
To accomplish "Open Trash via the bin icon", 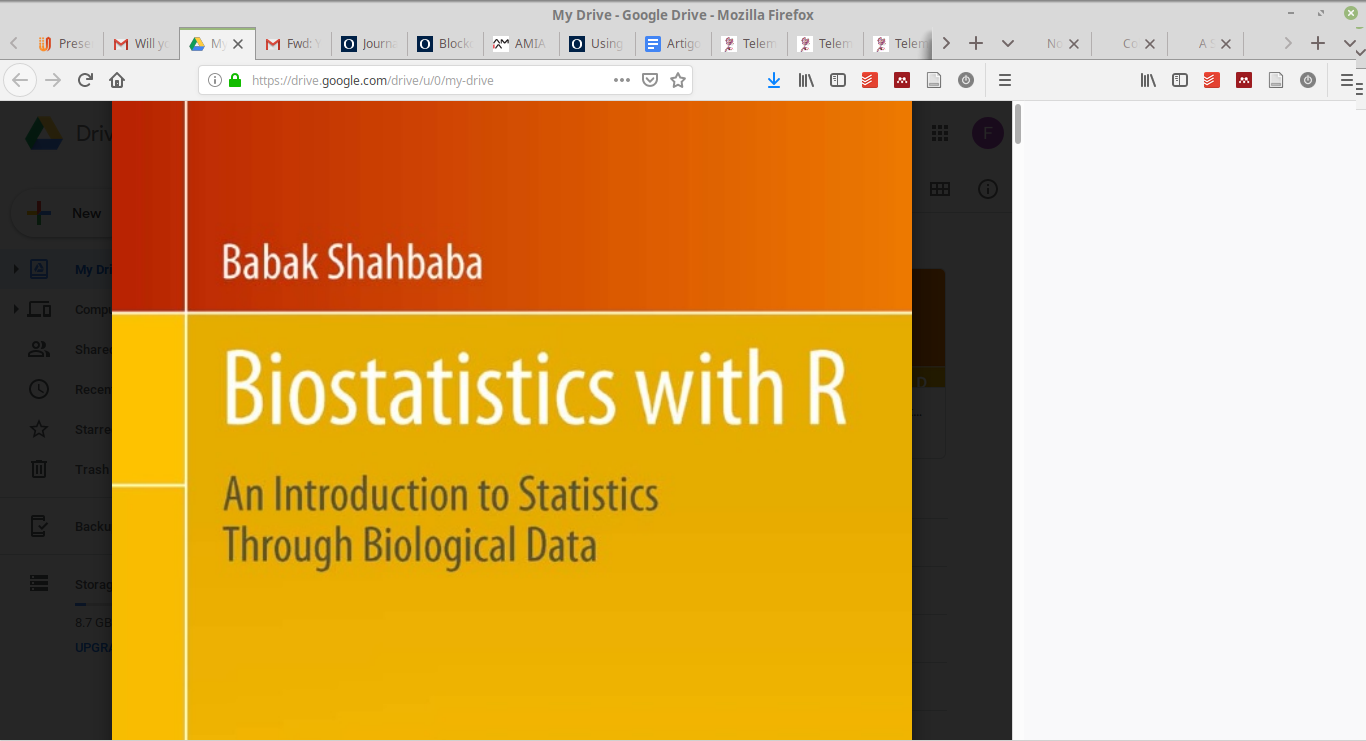I will coord(39,469).
